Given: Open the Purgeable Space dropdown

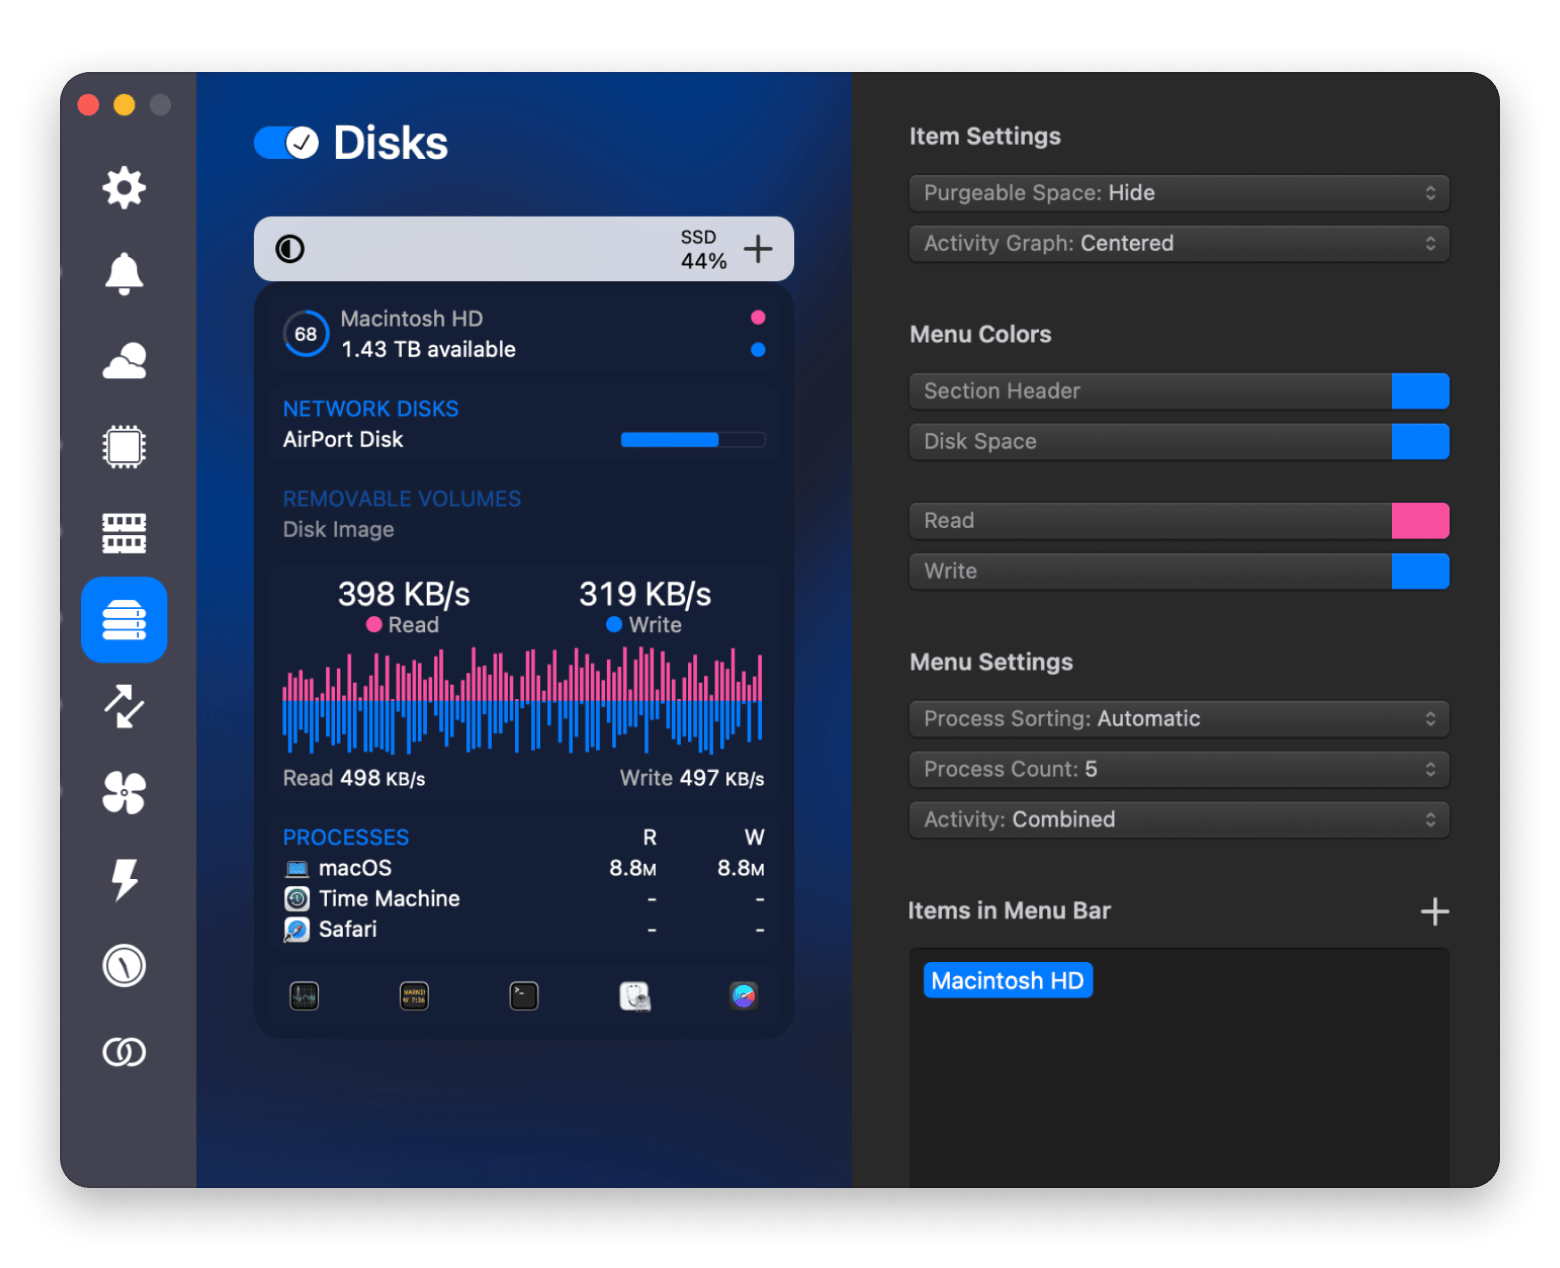Looking at the screenshot, I should coord(1178,193).
